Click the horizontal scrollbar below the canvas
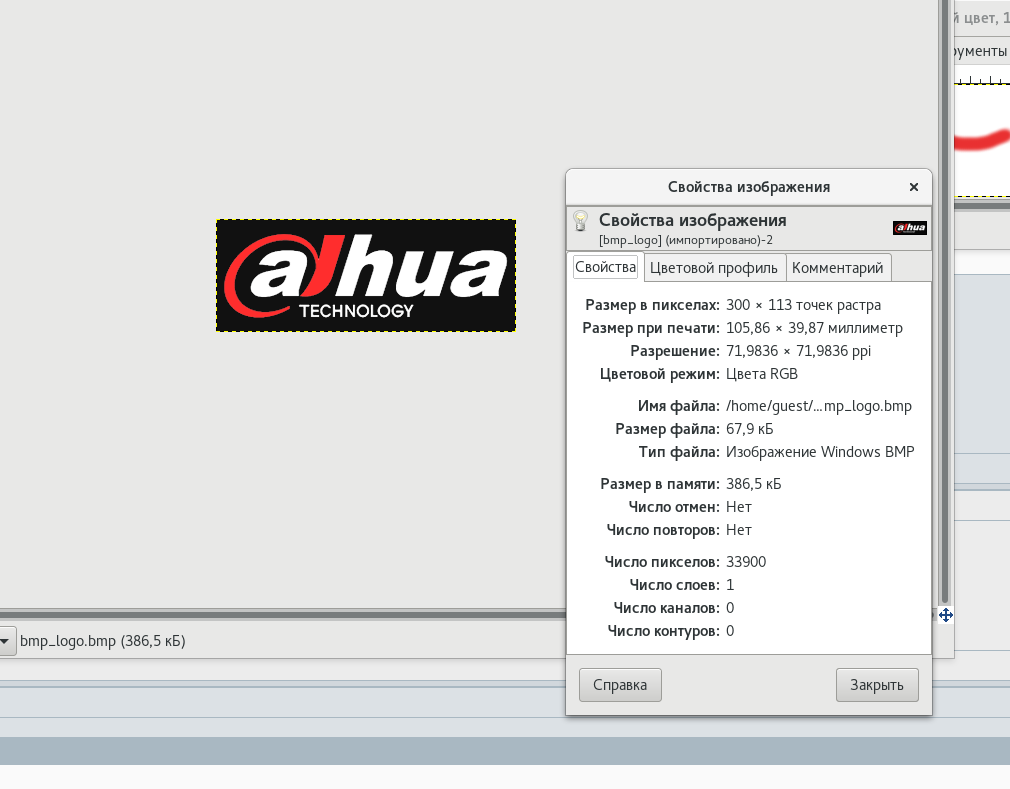The width and height of the screenshot is (1010, 789). pyautogui.click(x=280, y=615)
